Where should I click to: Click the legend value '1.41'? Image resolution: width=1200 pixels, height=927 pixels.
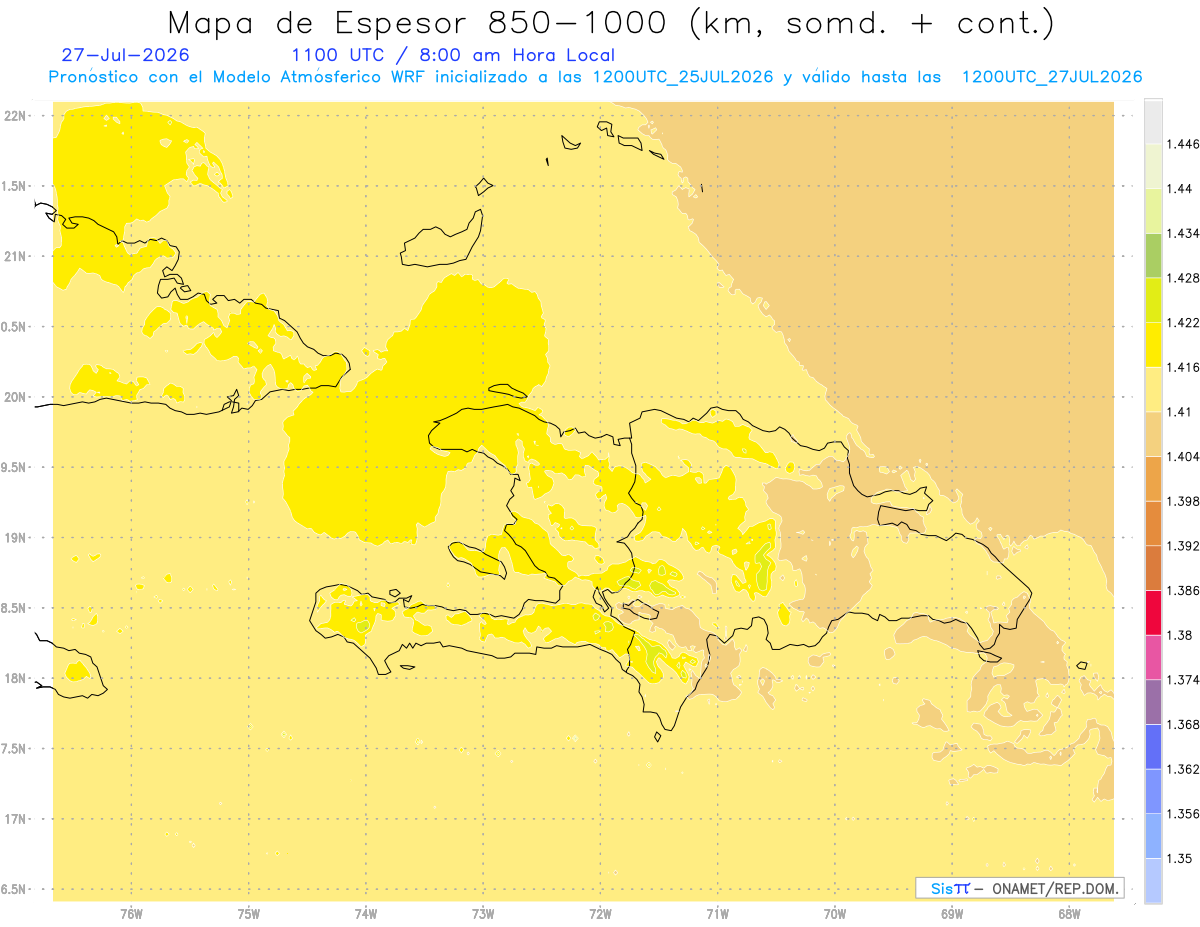coord(1179,412)
